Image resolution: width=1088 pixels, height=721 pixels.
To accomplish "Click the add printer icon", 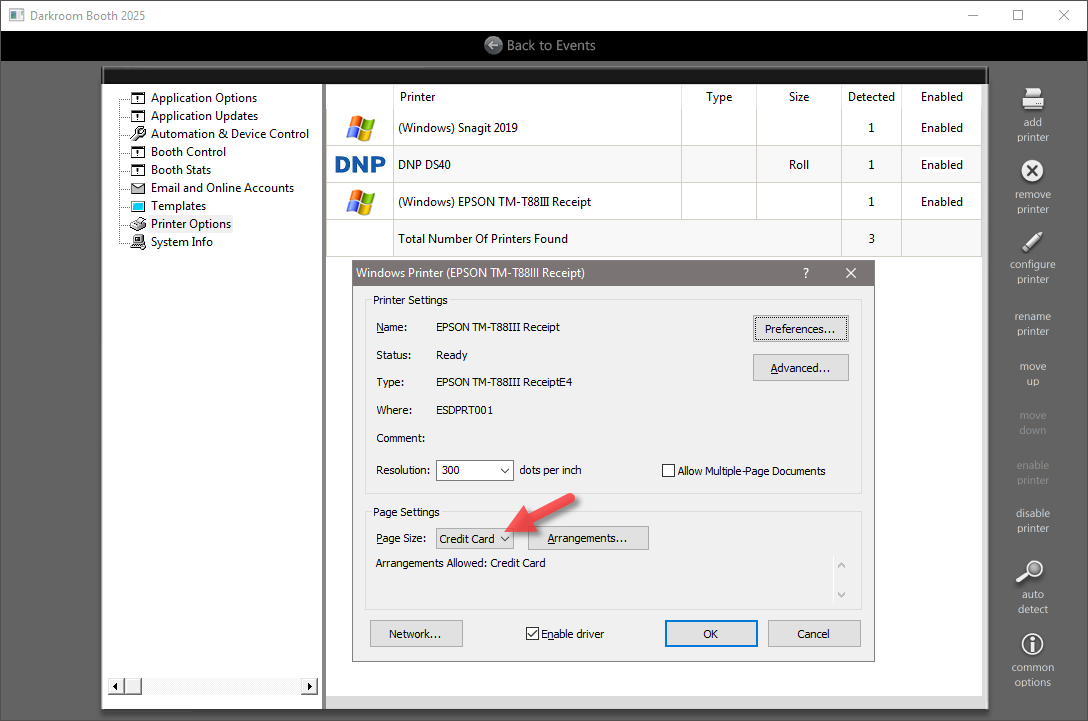I will pos(1032,100).
